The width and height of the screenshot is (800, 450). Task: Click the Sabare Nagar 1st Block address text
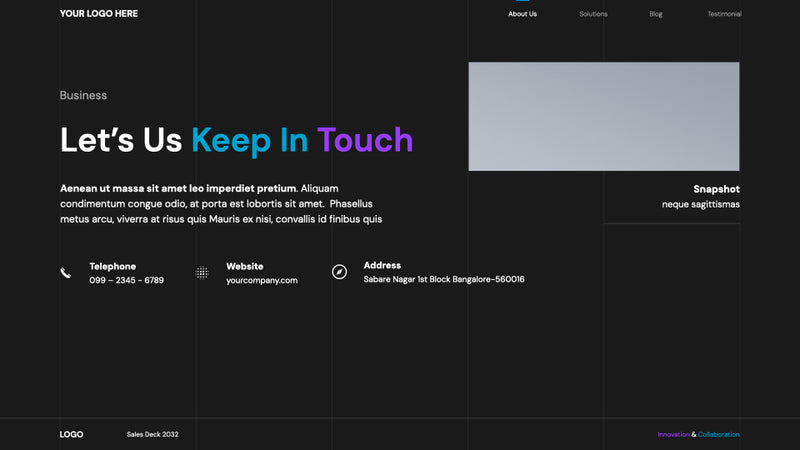[444, 279]
